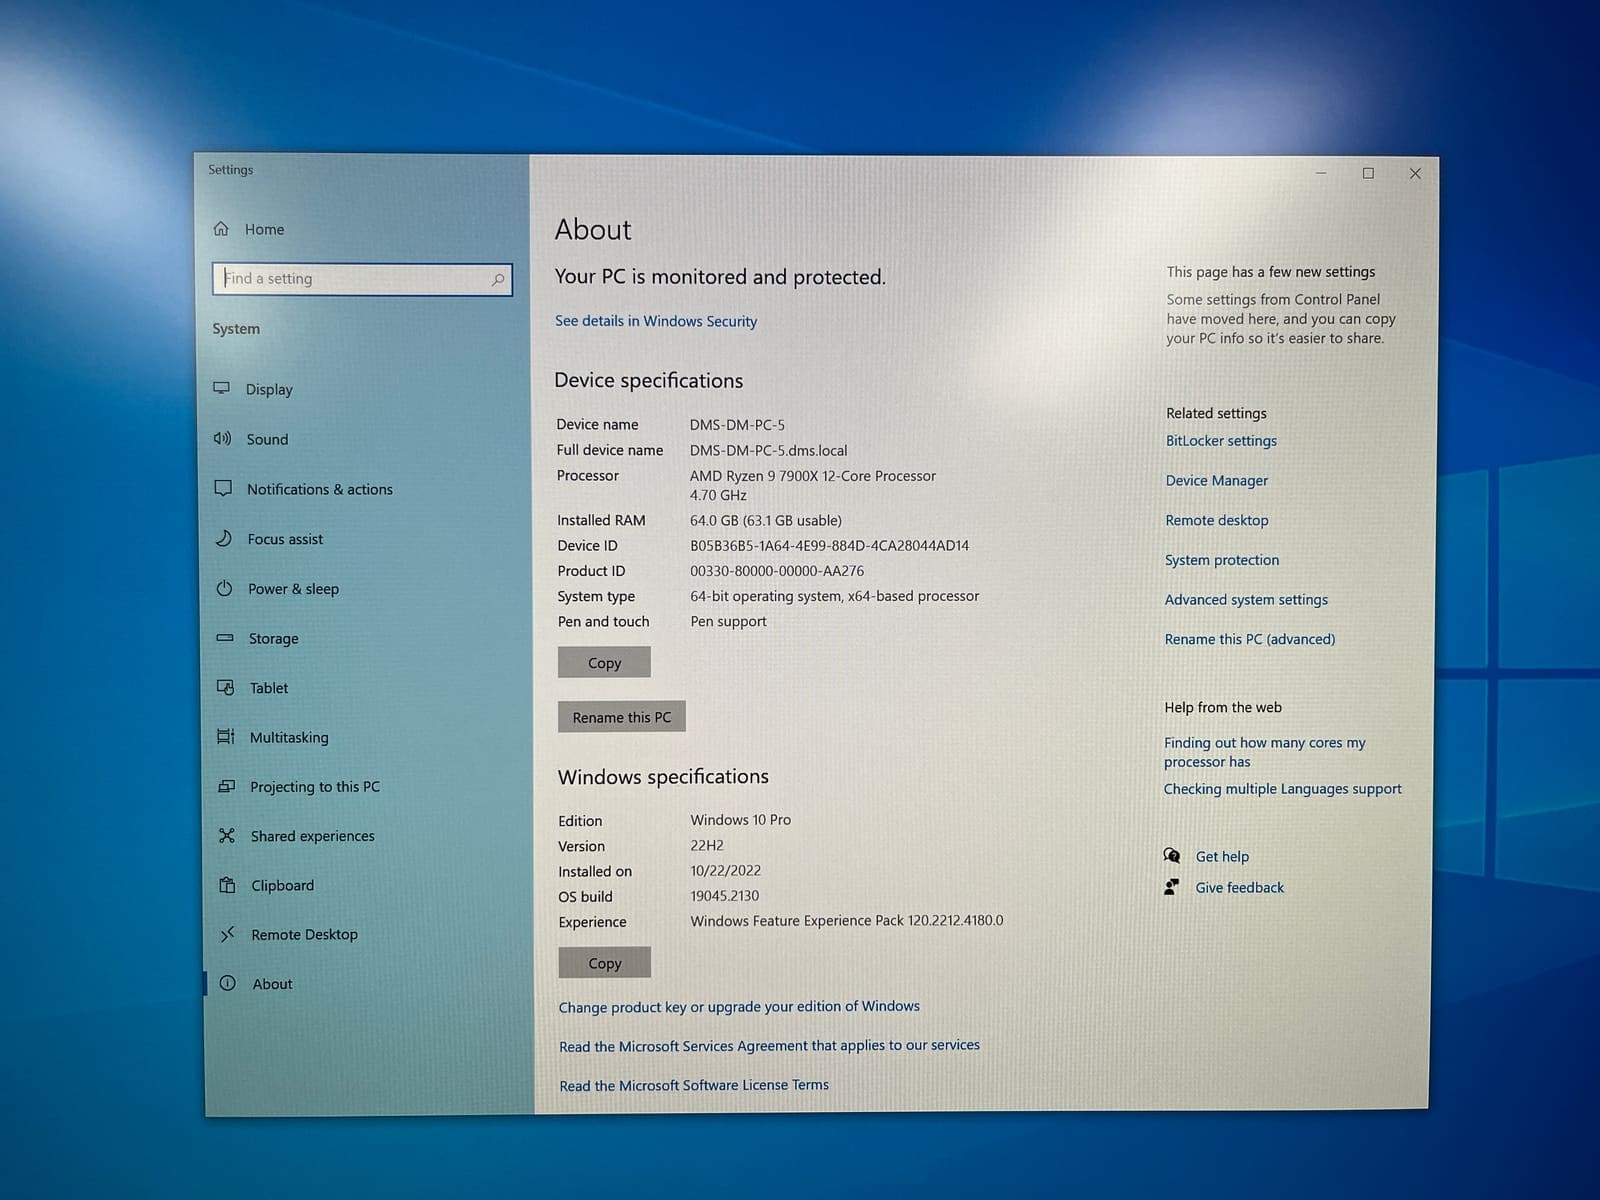Open the Home settings page
1600x1200 pixels.
(264, 229)
